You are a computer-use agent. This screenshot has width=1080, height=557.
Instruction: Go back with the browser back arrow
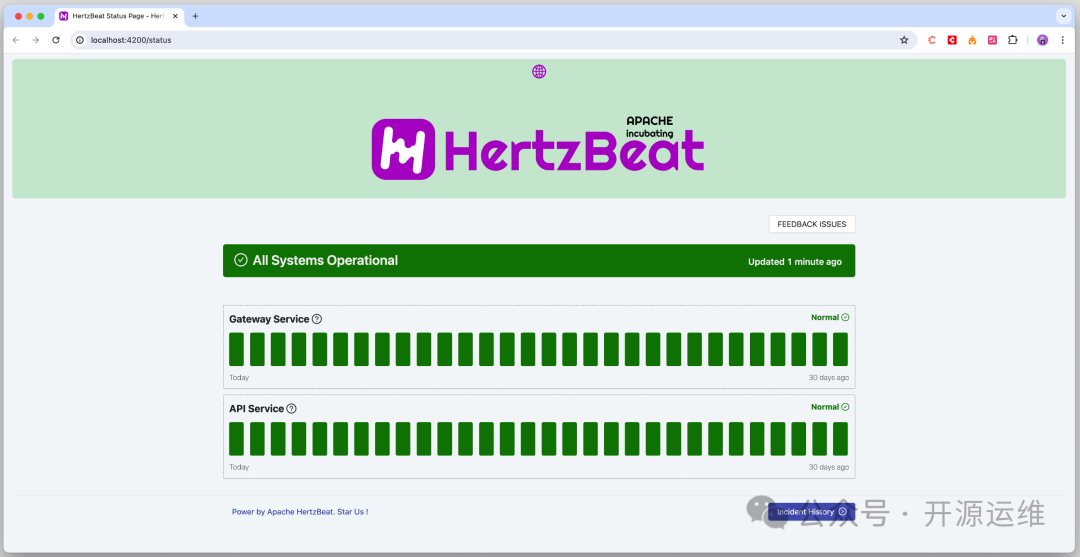click(16, 40)
